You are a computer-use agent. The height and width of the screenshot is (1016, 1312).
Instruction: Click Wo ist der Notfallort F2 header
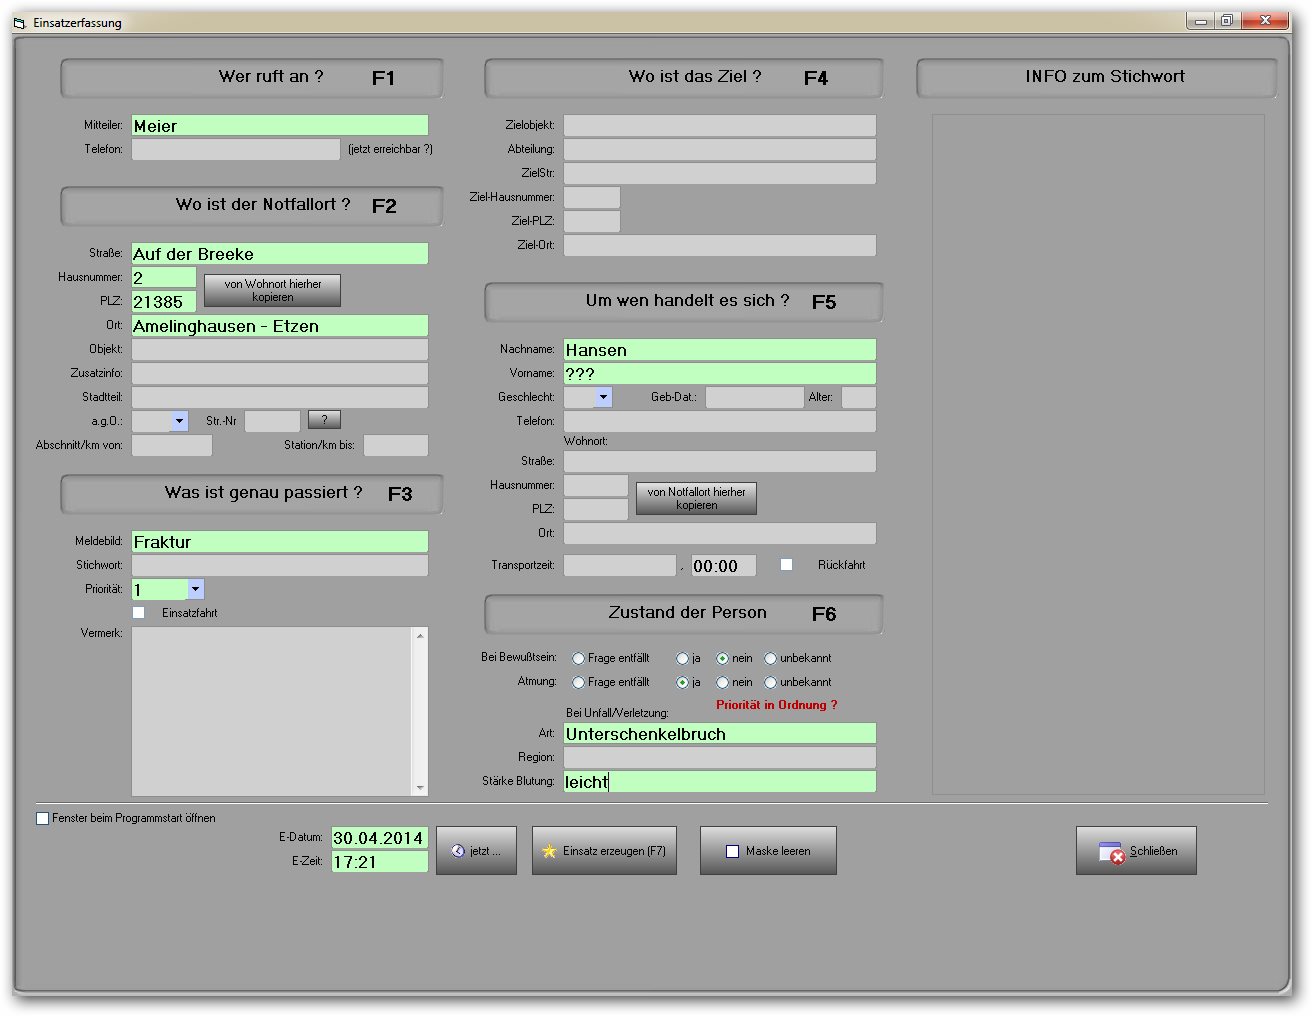click(252, 206)
